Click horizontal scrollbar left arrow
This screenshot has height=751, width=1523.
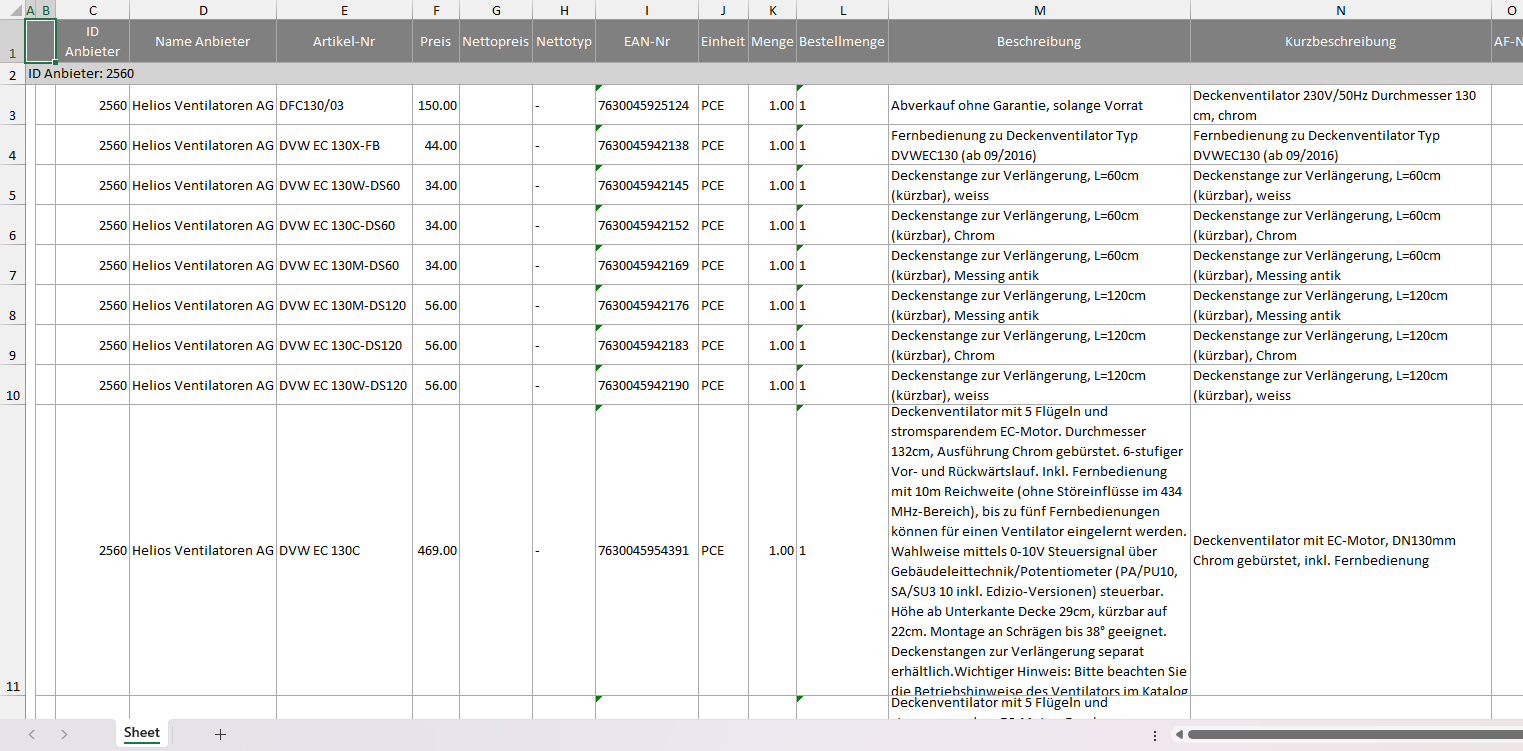tap(1180, 735)
